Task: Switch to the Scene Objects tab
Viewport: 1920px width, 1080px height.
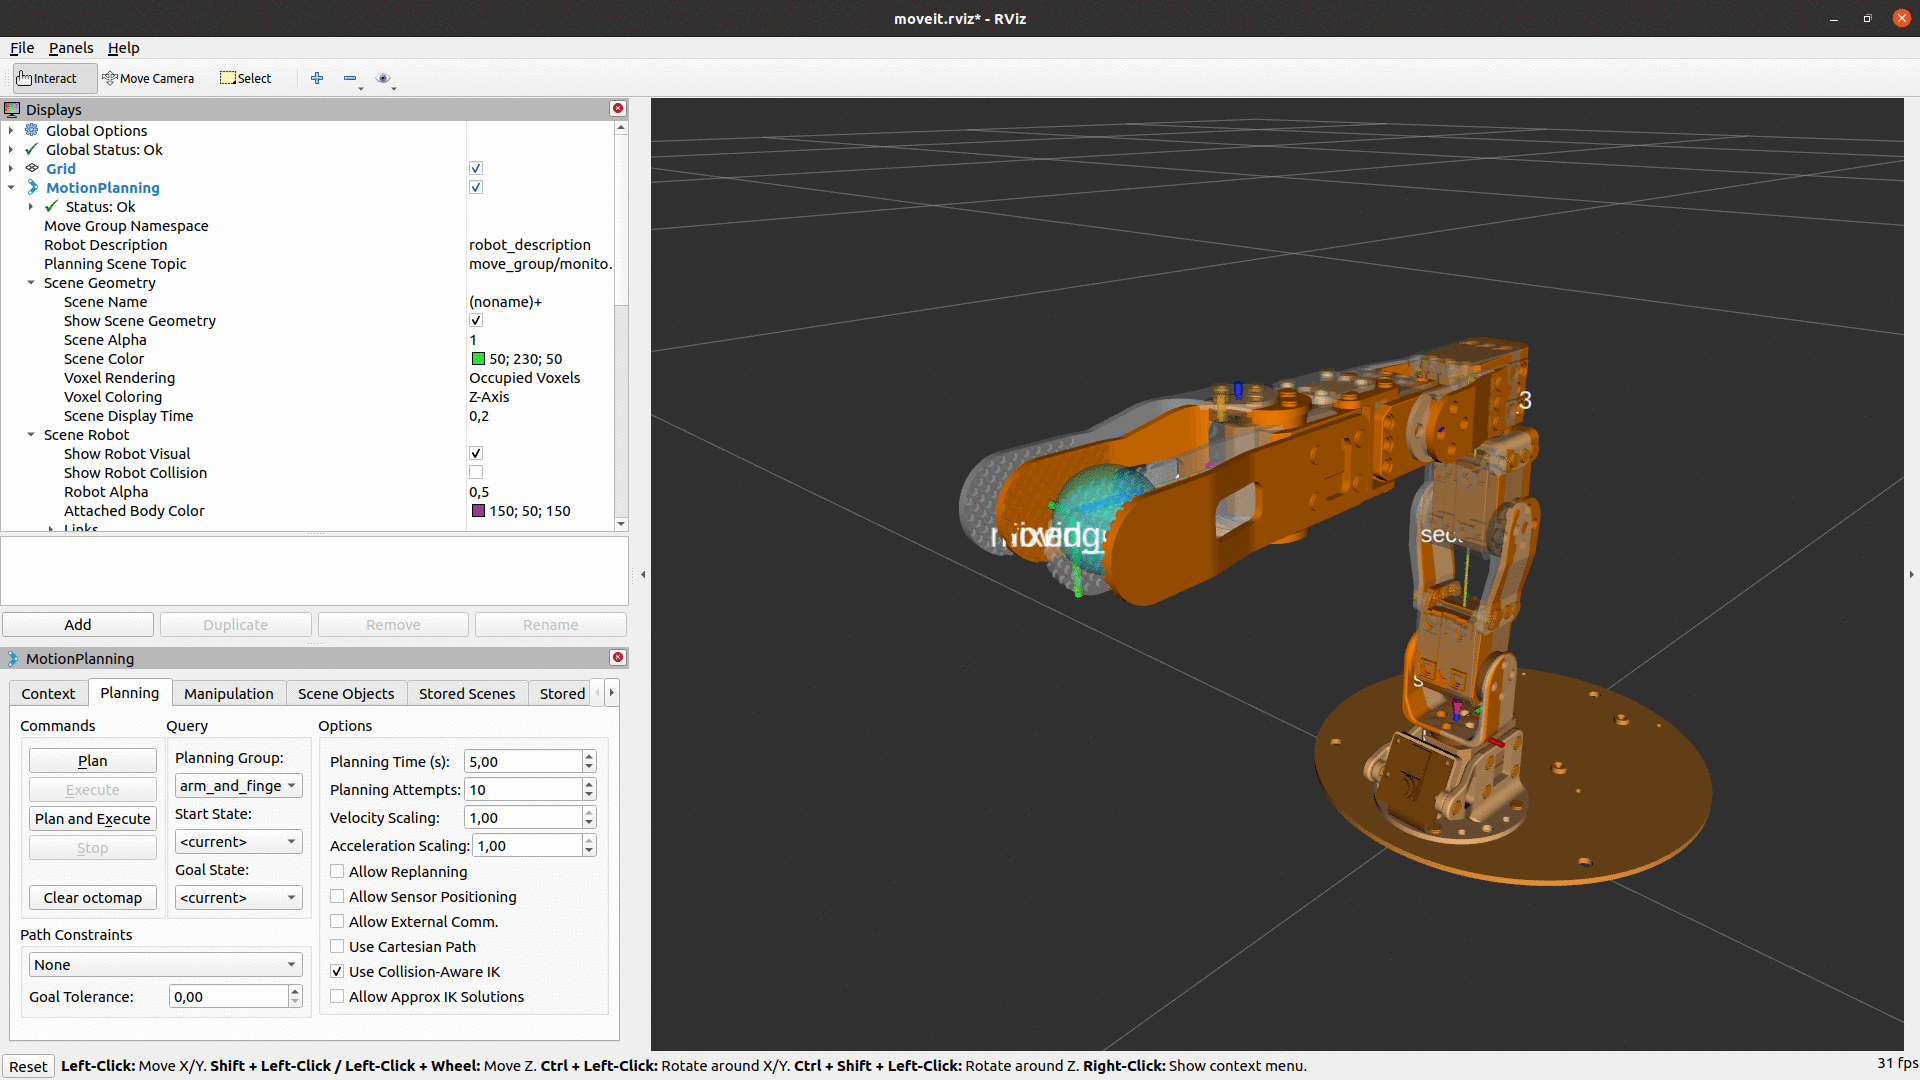Action: pos(346,693)
